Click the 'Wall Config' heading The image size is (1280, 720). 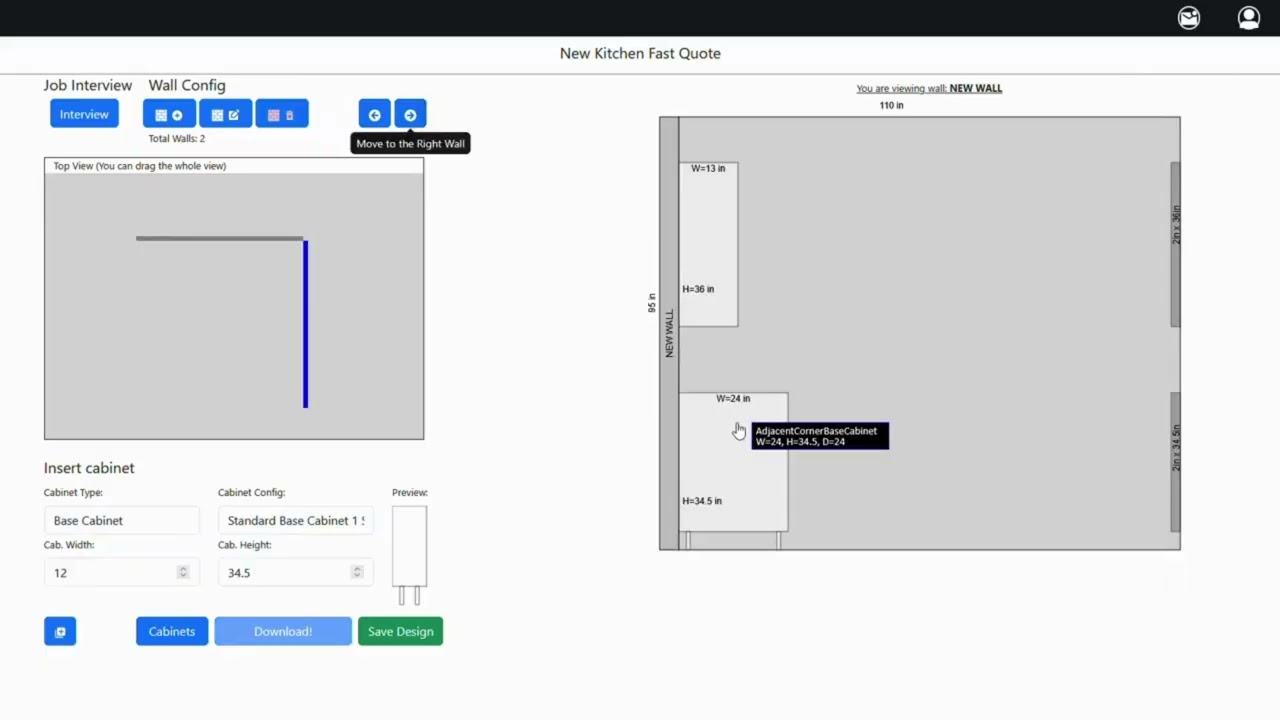[x=187, y=86]
